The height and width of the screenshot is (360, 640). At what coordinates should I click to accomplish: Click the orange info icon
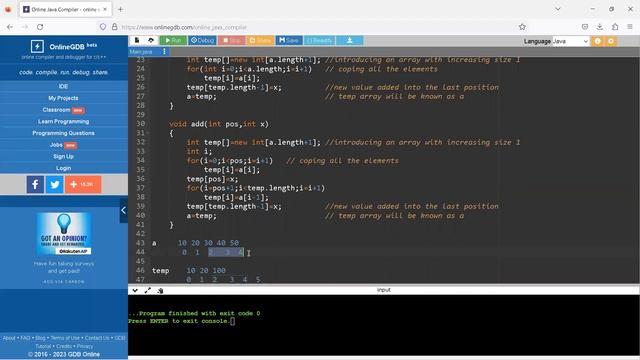(x=598, y=41)
